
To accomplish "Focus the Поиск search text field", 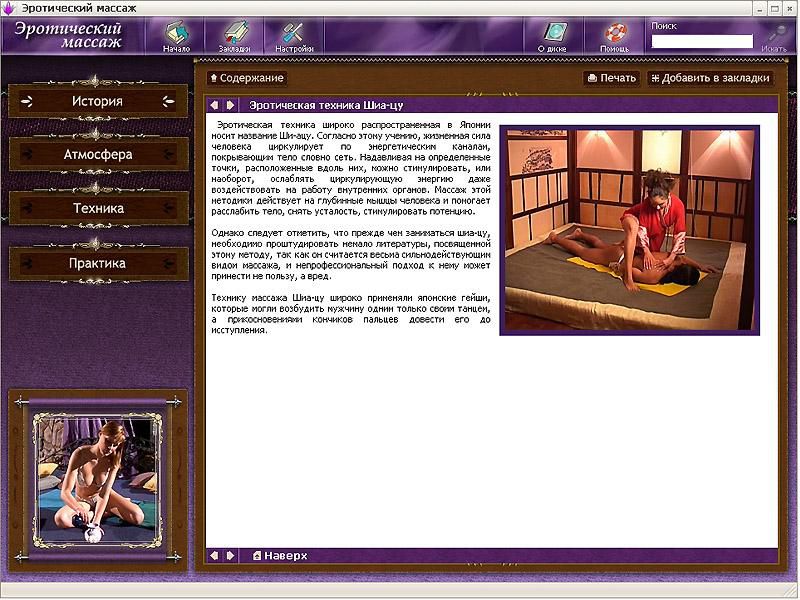I will pyautogui.click(x=702, y=42).
